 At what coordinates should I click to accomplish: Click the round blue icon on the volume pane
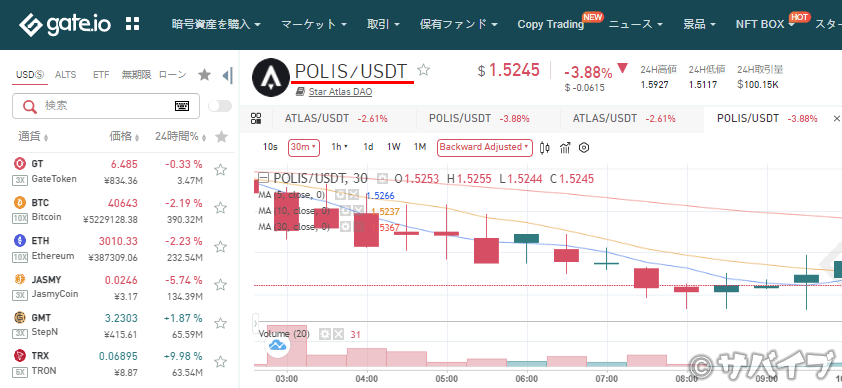(278, 346)
